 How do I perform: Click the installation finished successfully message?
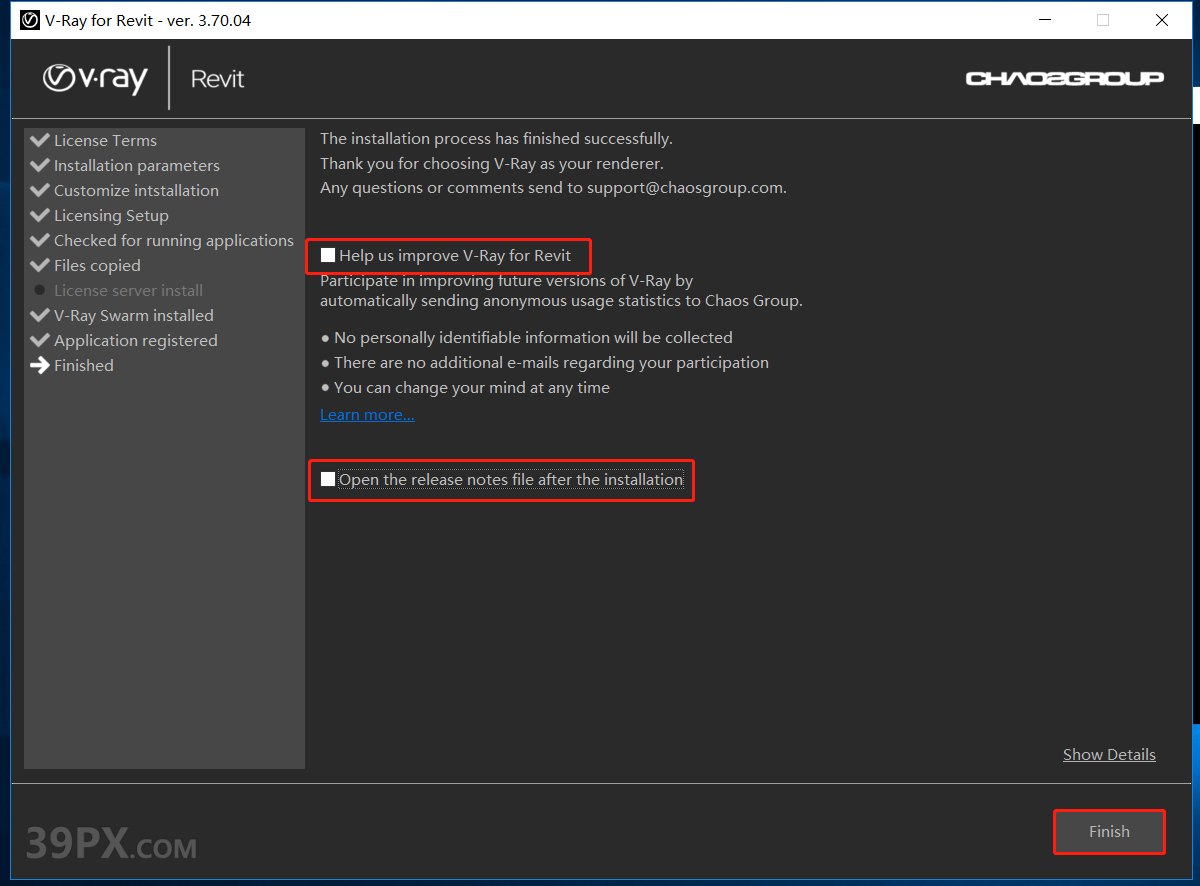pos(496,139)
